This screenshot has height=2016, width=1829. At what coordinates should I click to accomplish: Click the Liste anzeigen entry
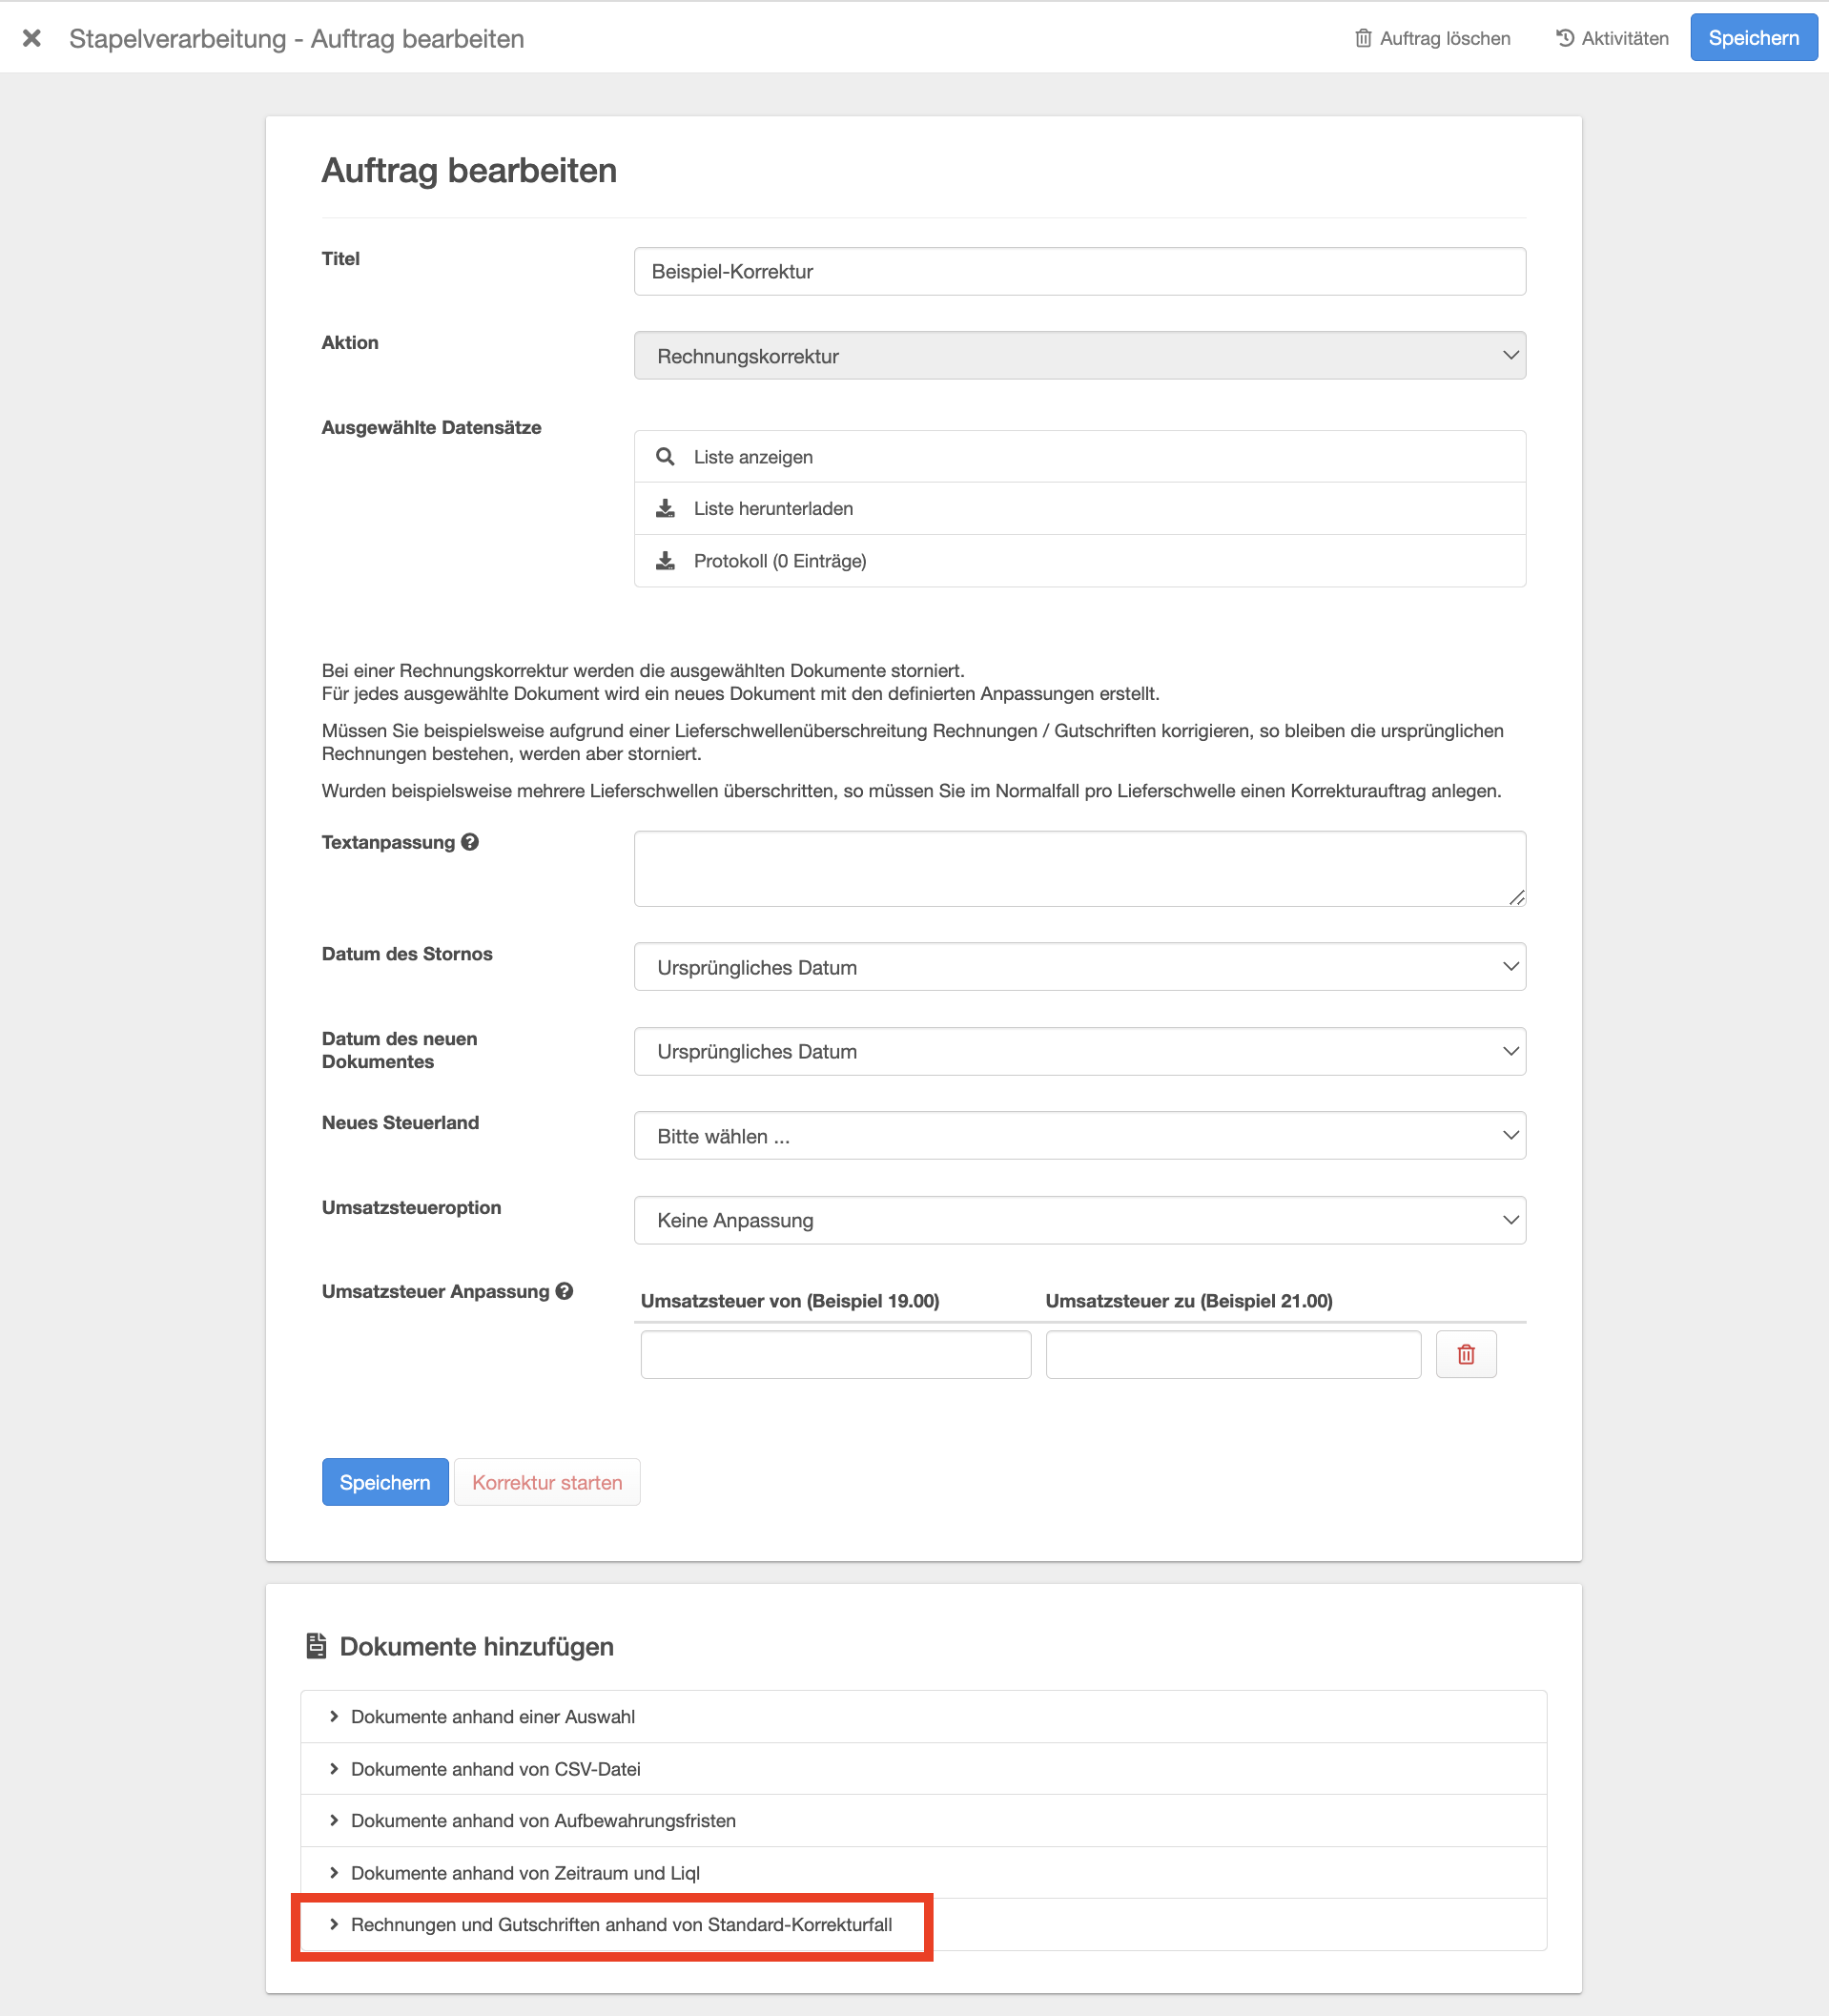(1079, 457)
